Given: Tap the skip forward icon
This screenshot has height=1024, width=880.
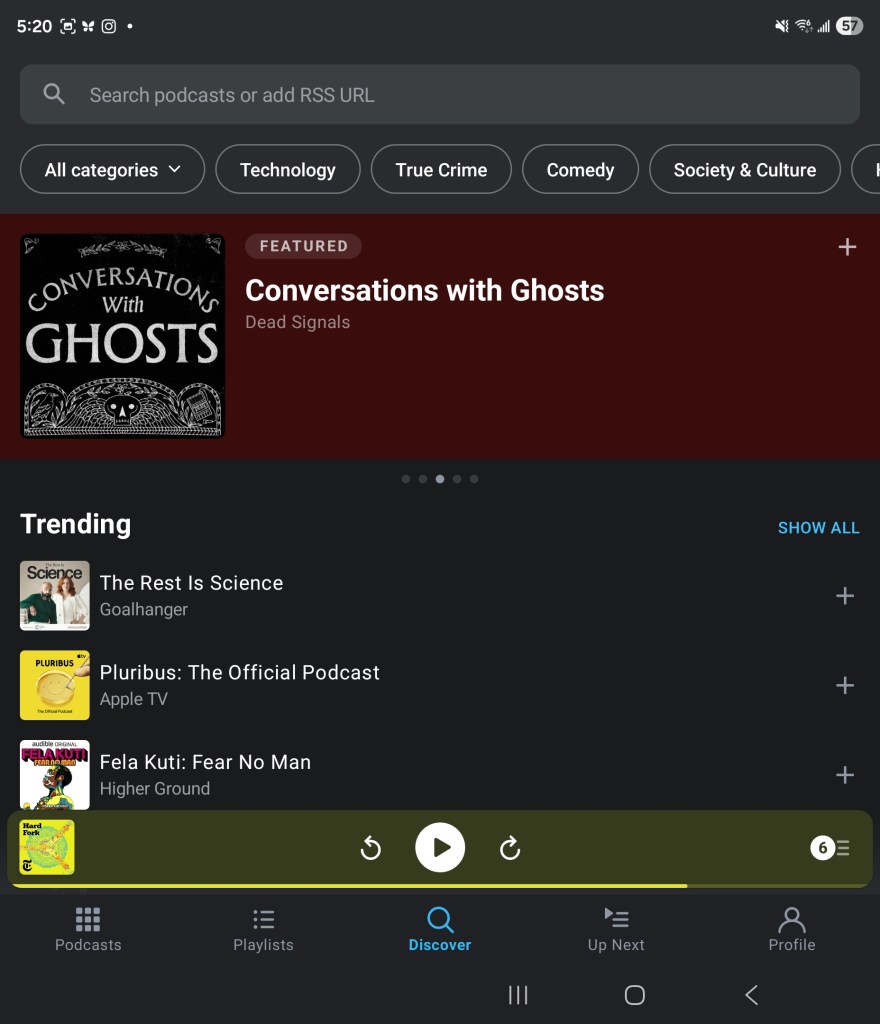Looking at the screenshot, I should click(x=510, y=848).
